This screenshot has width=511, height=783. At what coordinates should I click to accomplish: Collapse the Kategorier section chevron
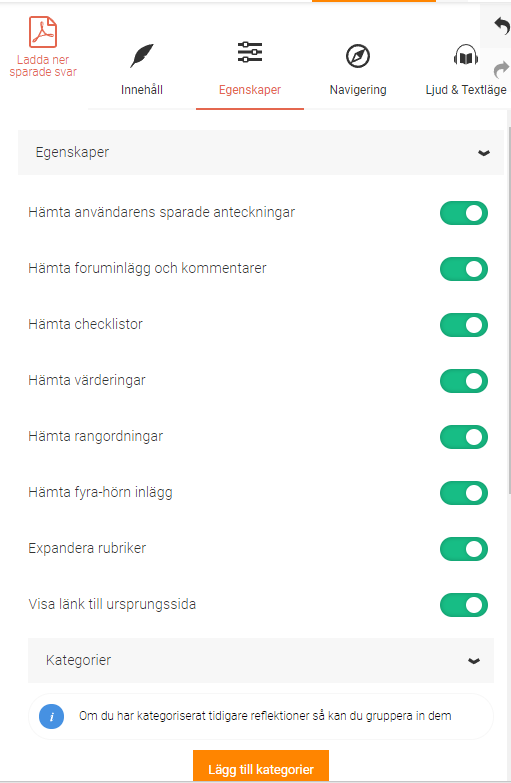point(474,661)
